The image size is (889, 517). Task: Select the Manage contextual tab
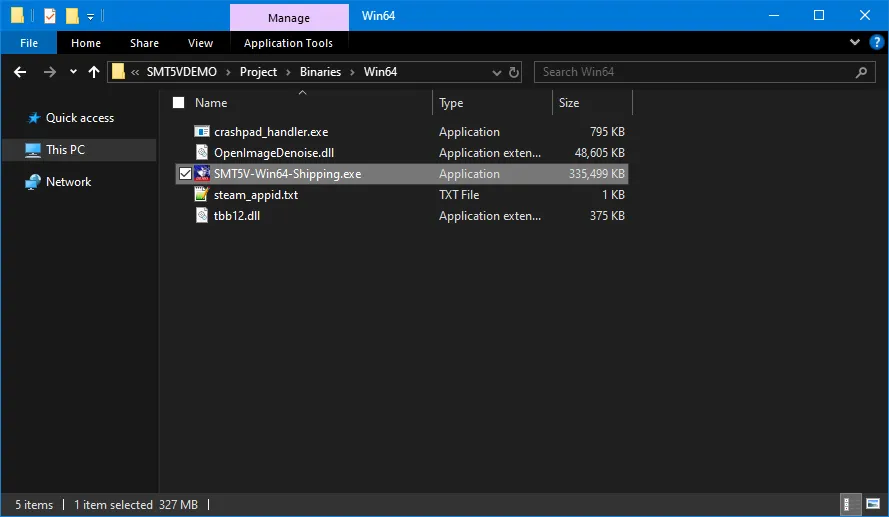(x=289, y=18)
